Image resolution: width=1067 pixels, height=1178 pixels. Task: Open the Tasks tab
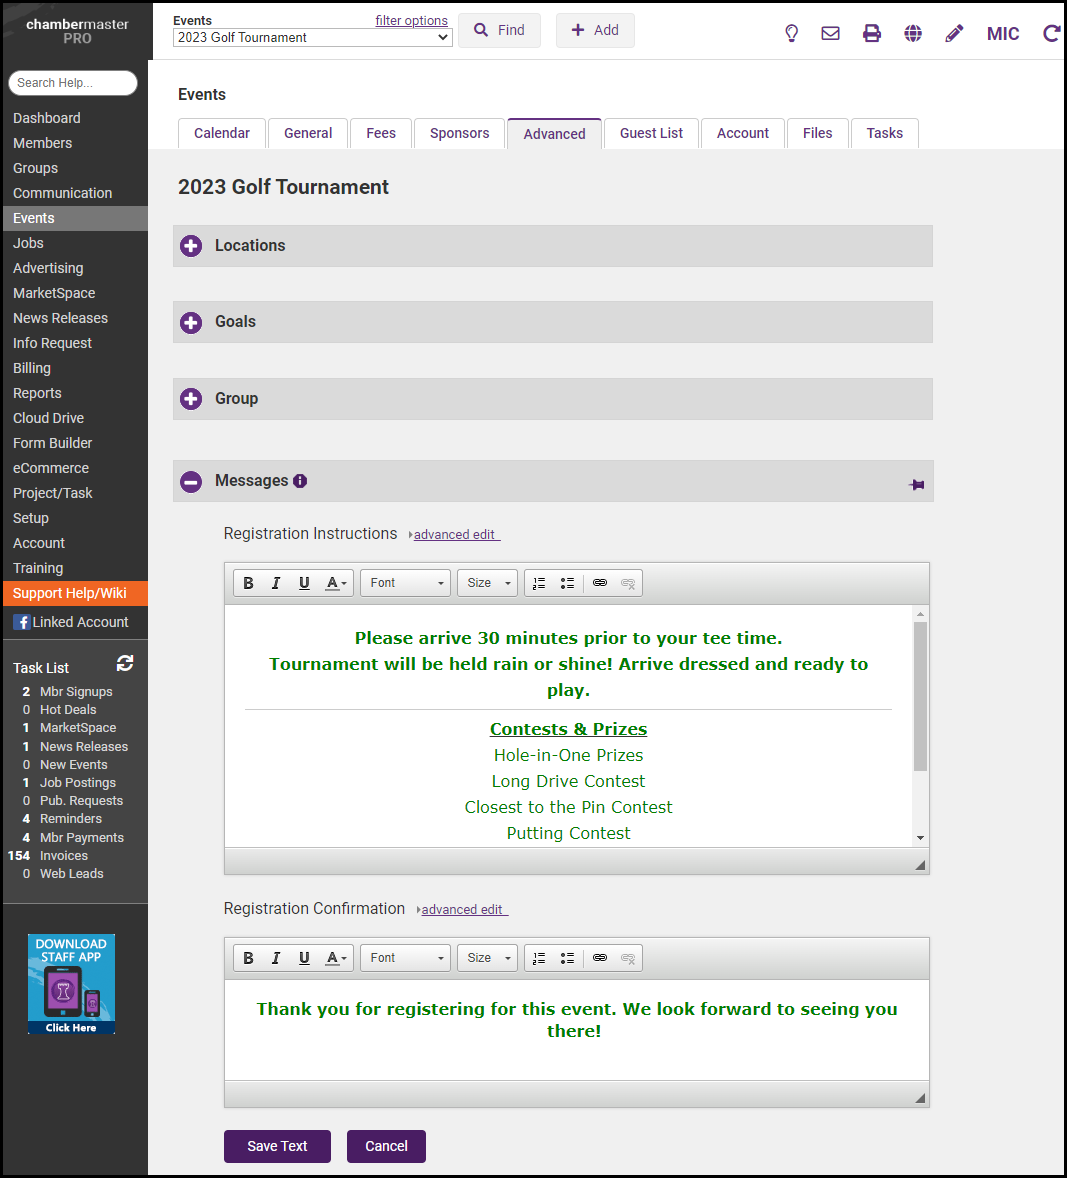[884, 133]
